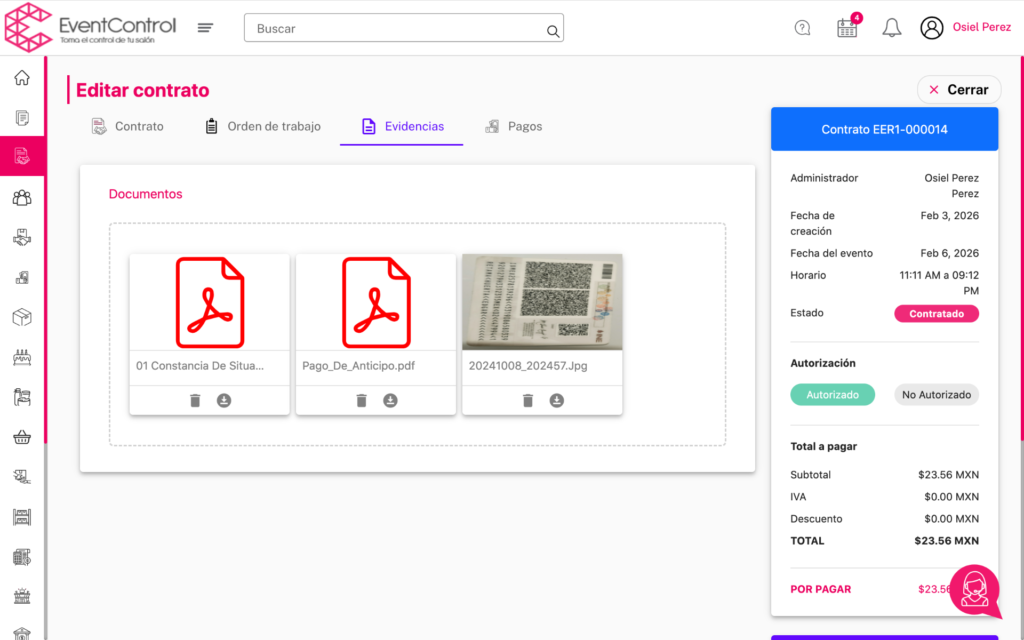The height and width of the screenshot is (640, 1024).
Task: Select the Autorizado option
Action: pos(832,395)
